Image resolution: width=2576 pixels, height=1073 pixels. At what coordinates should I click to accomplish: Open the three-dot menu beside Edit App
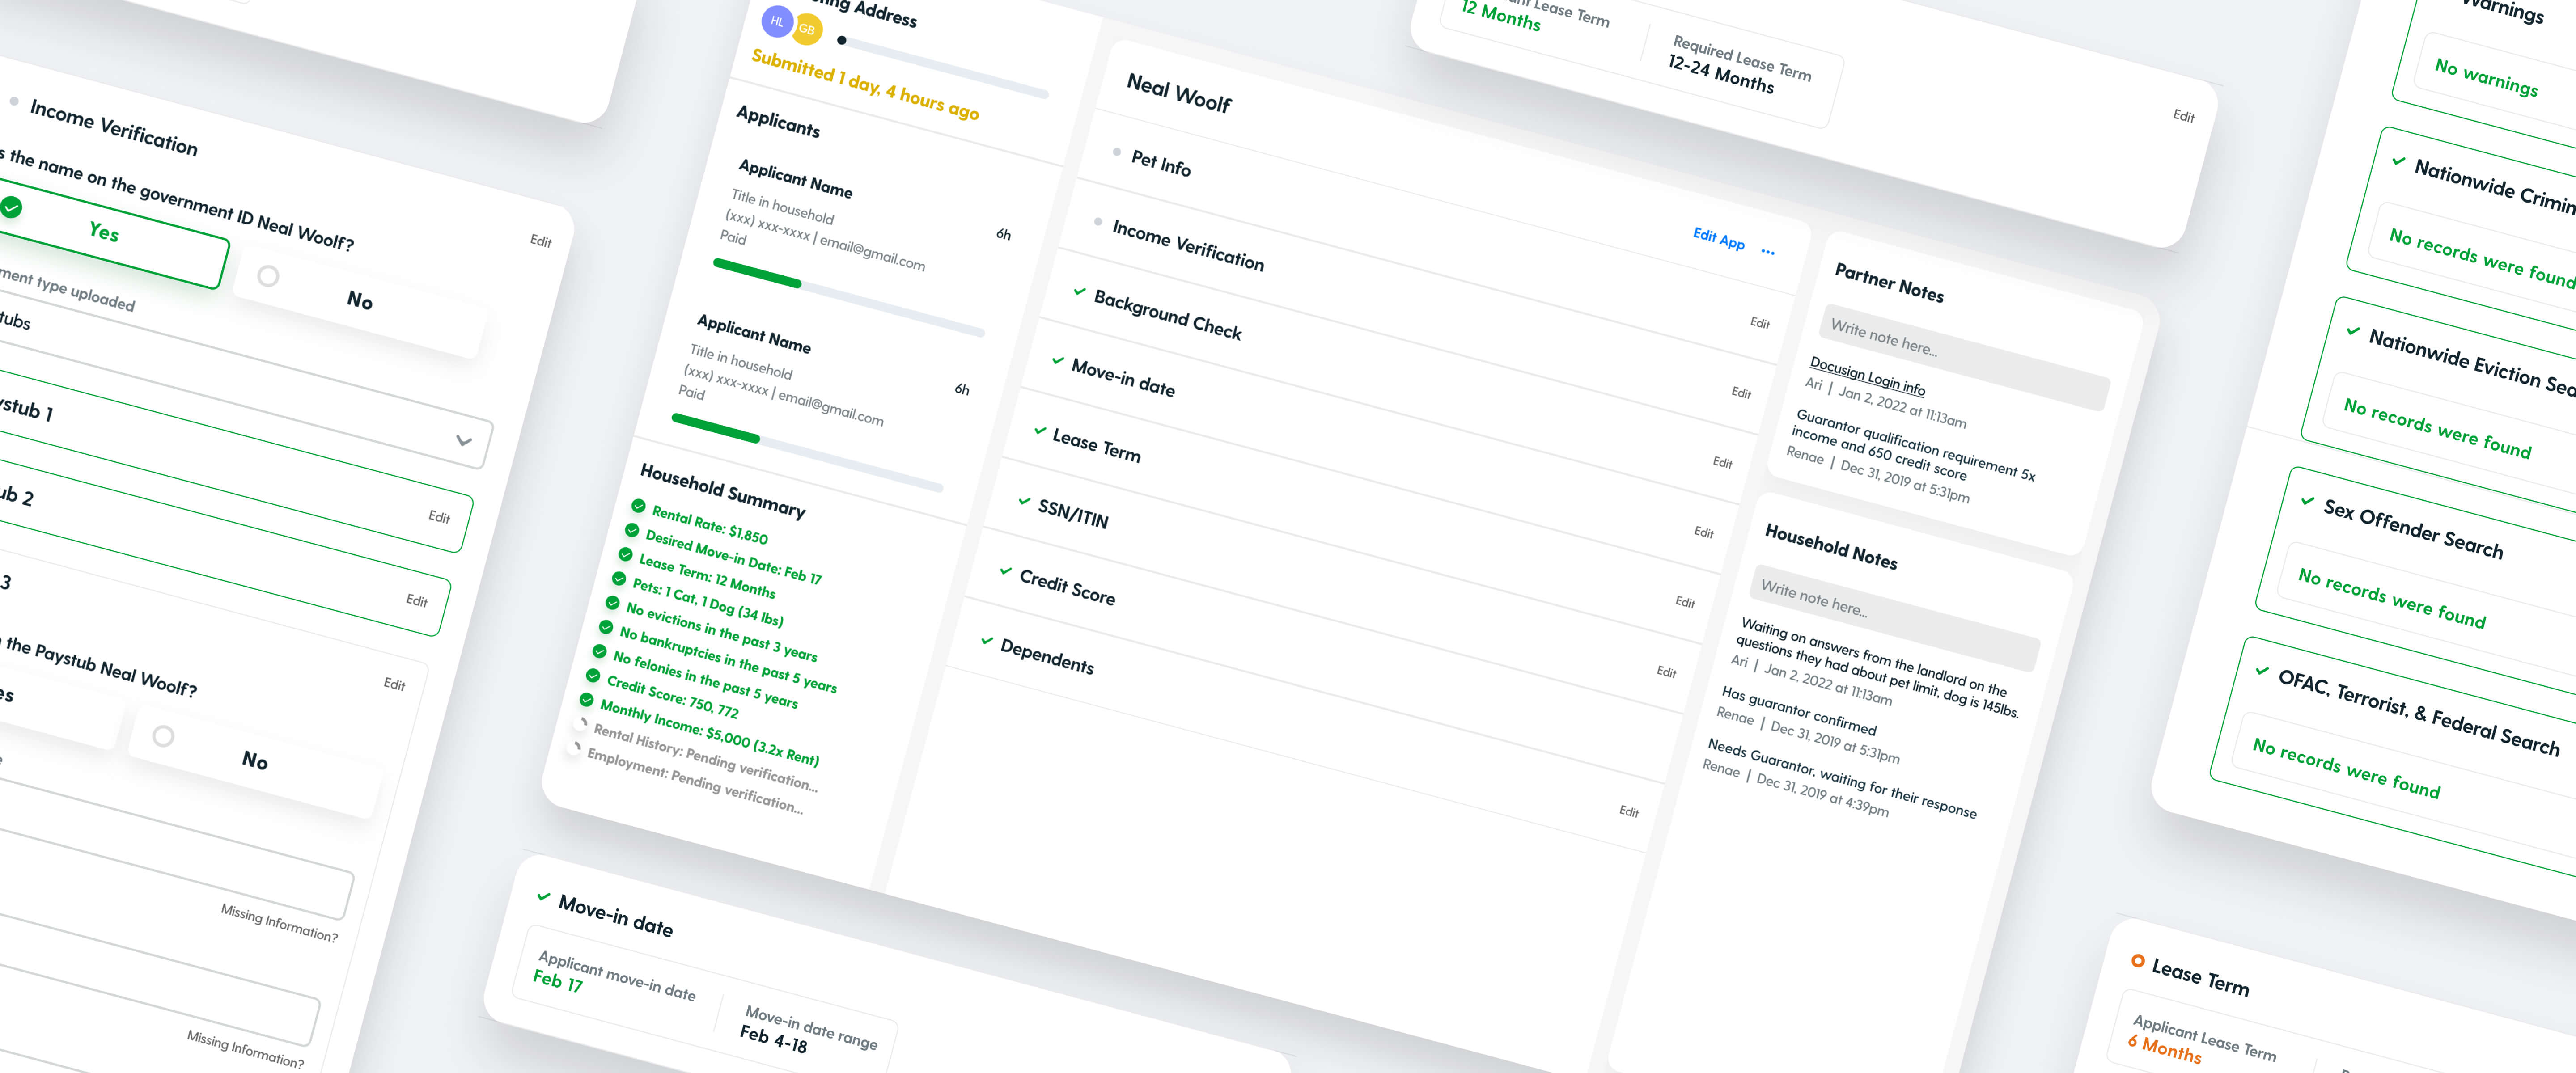pos(1768,252)
